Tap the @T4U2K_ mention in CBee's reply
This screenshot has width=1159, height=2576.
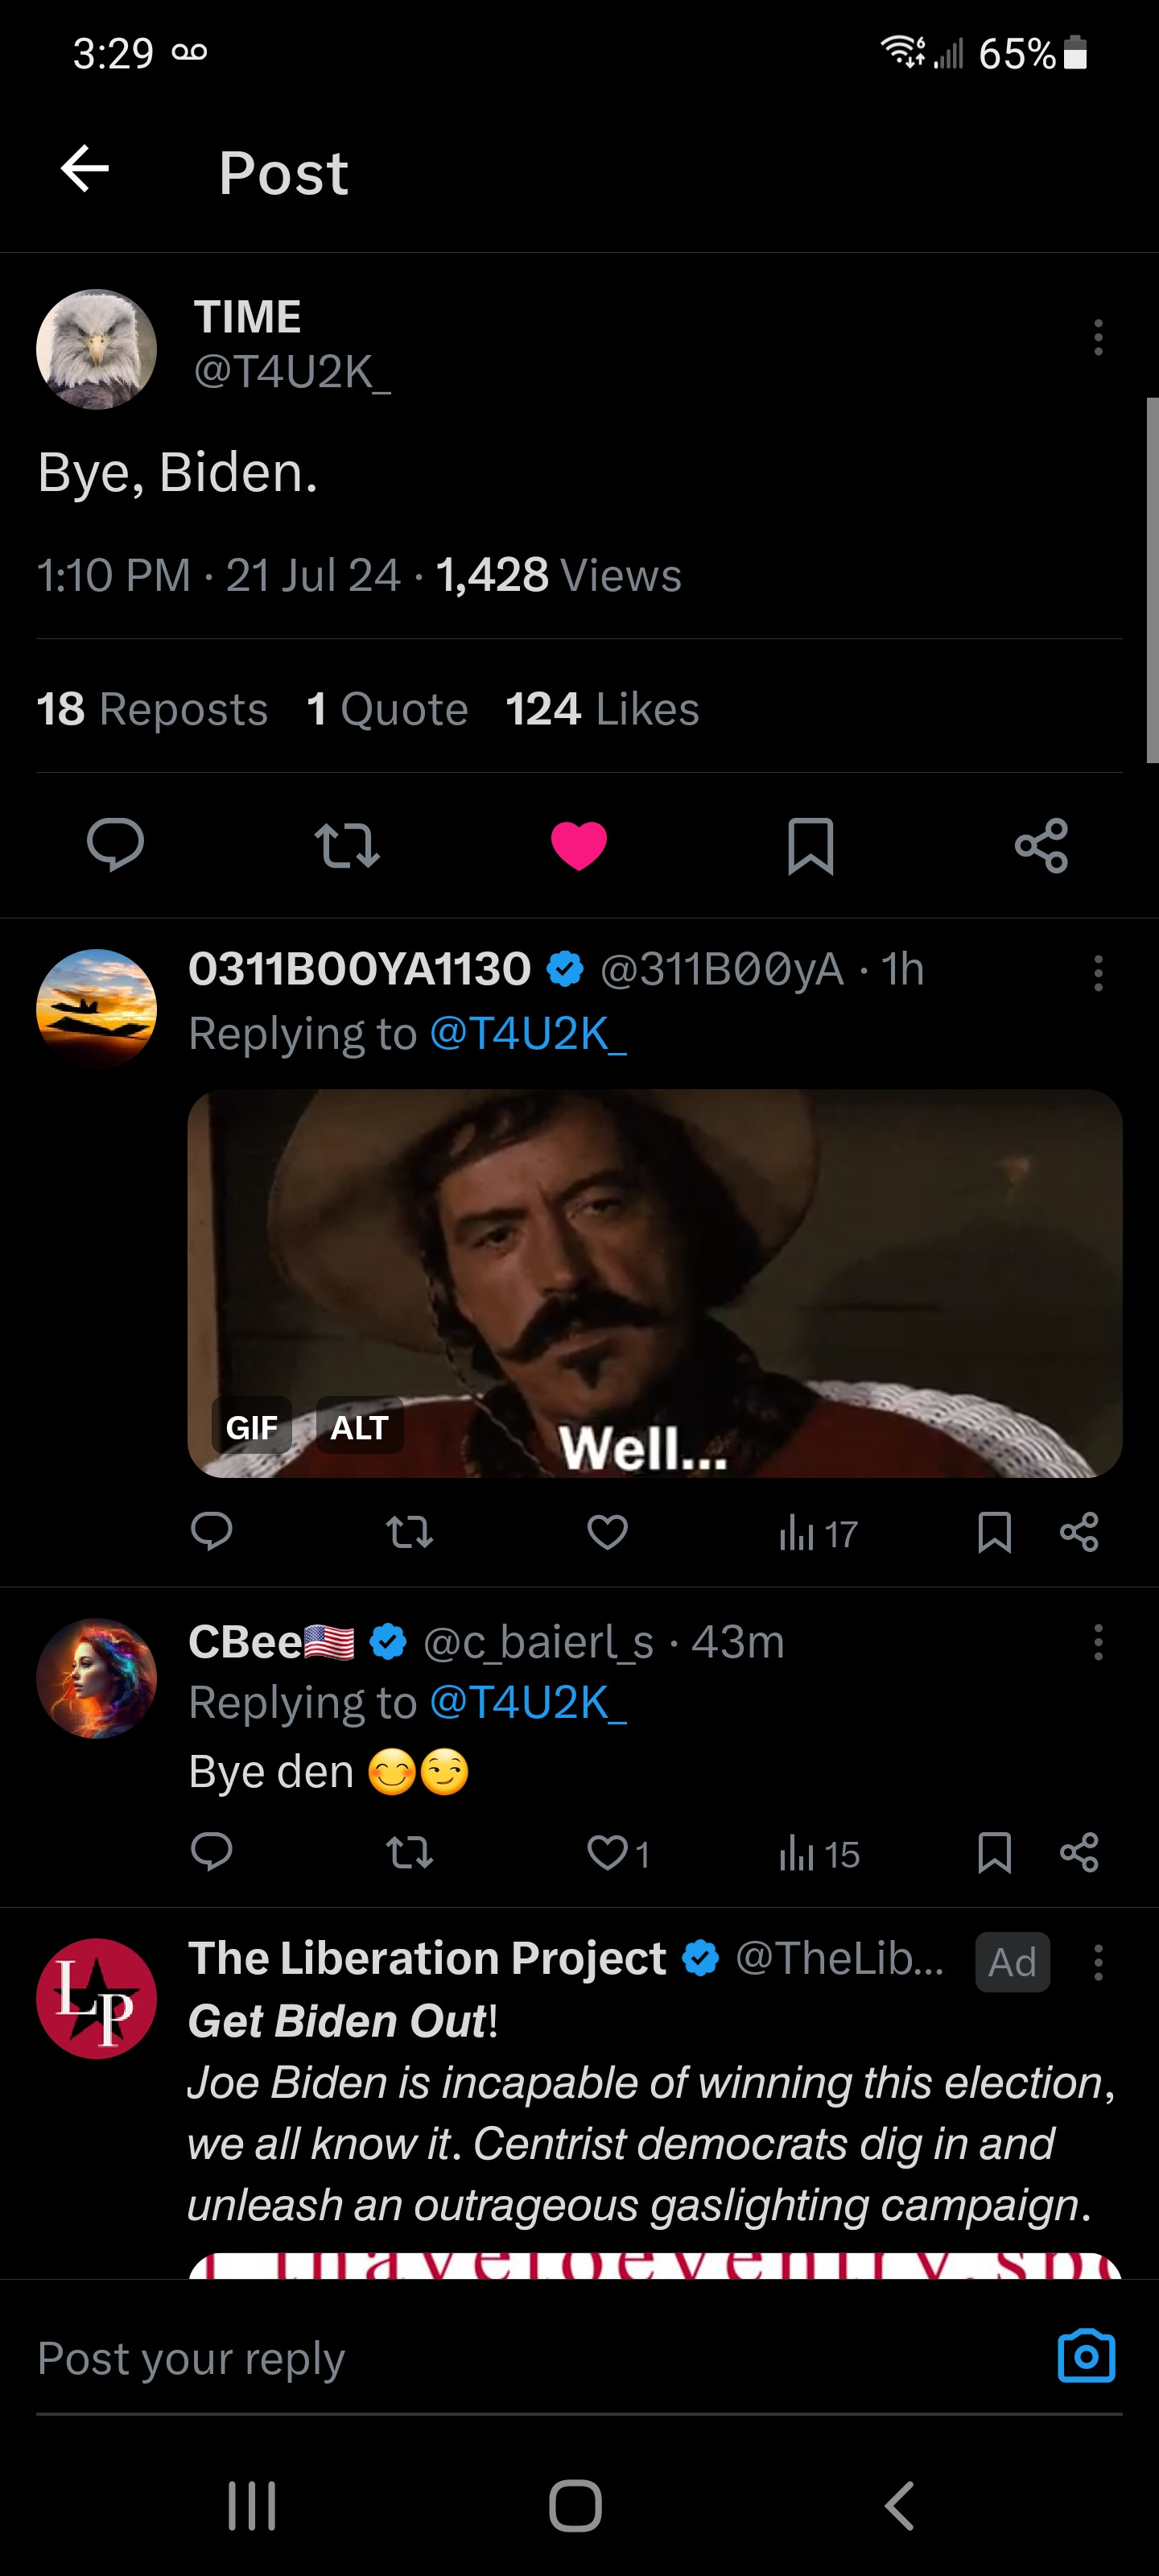click(528, 1703)
